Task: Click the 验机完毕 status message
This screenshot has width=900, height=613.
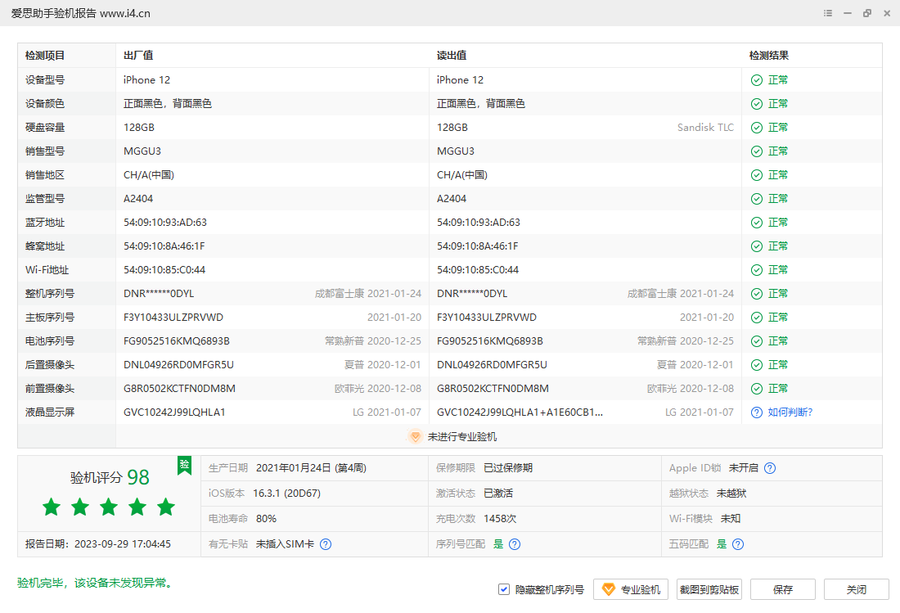Action: 95,583
